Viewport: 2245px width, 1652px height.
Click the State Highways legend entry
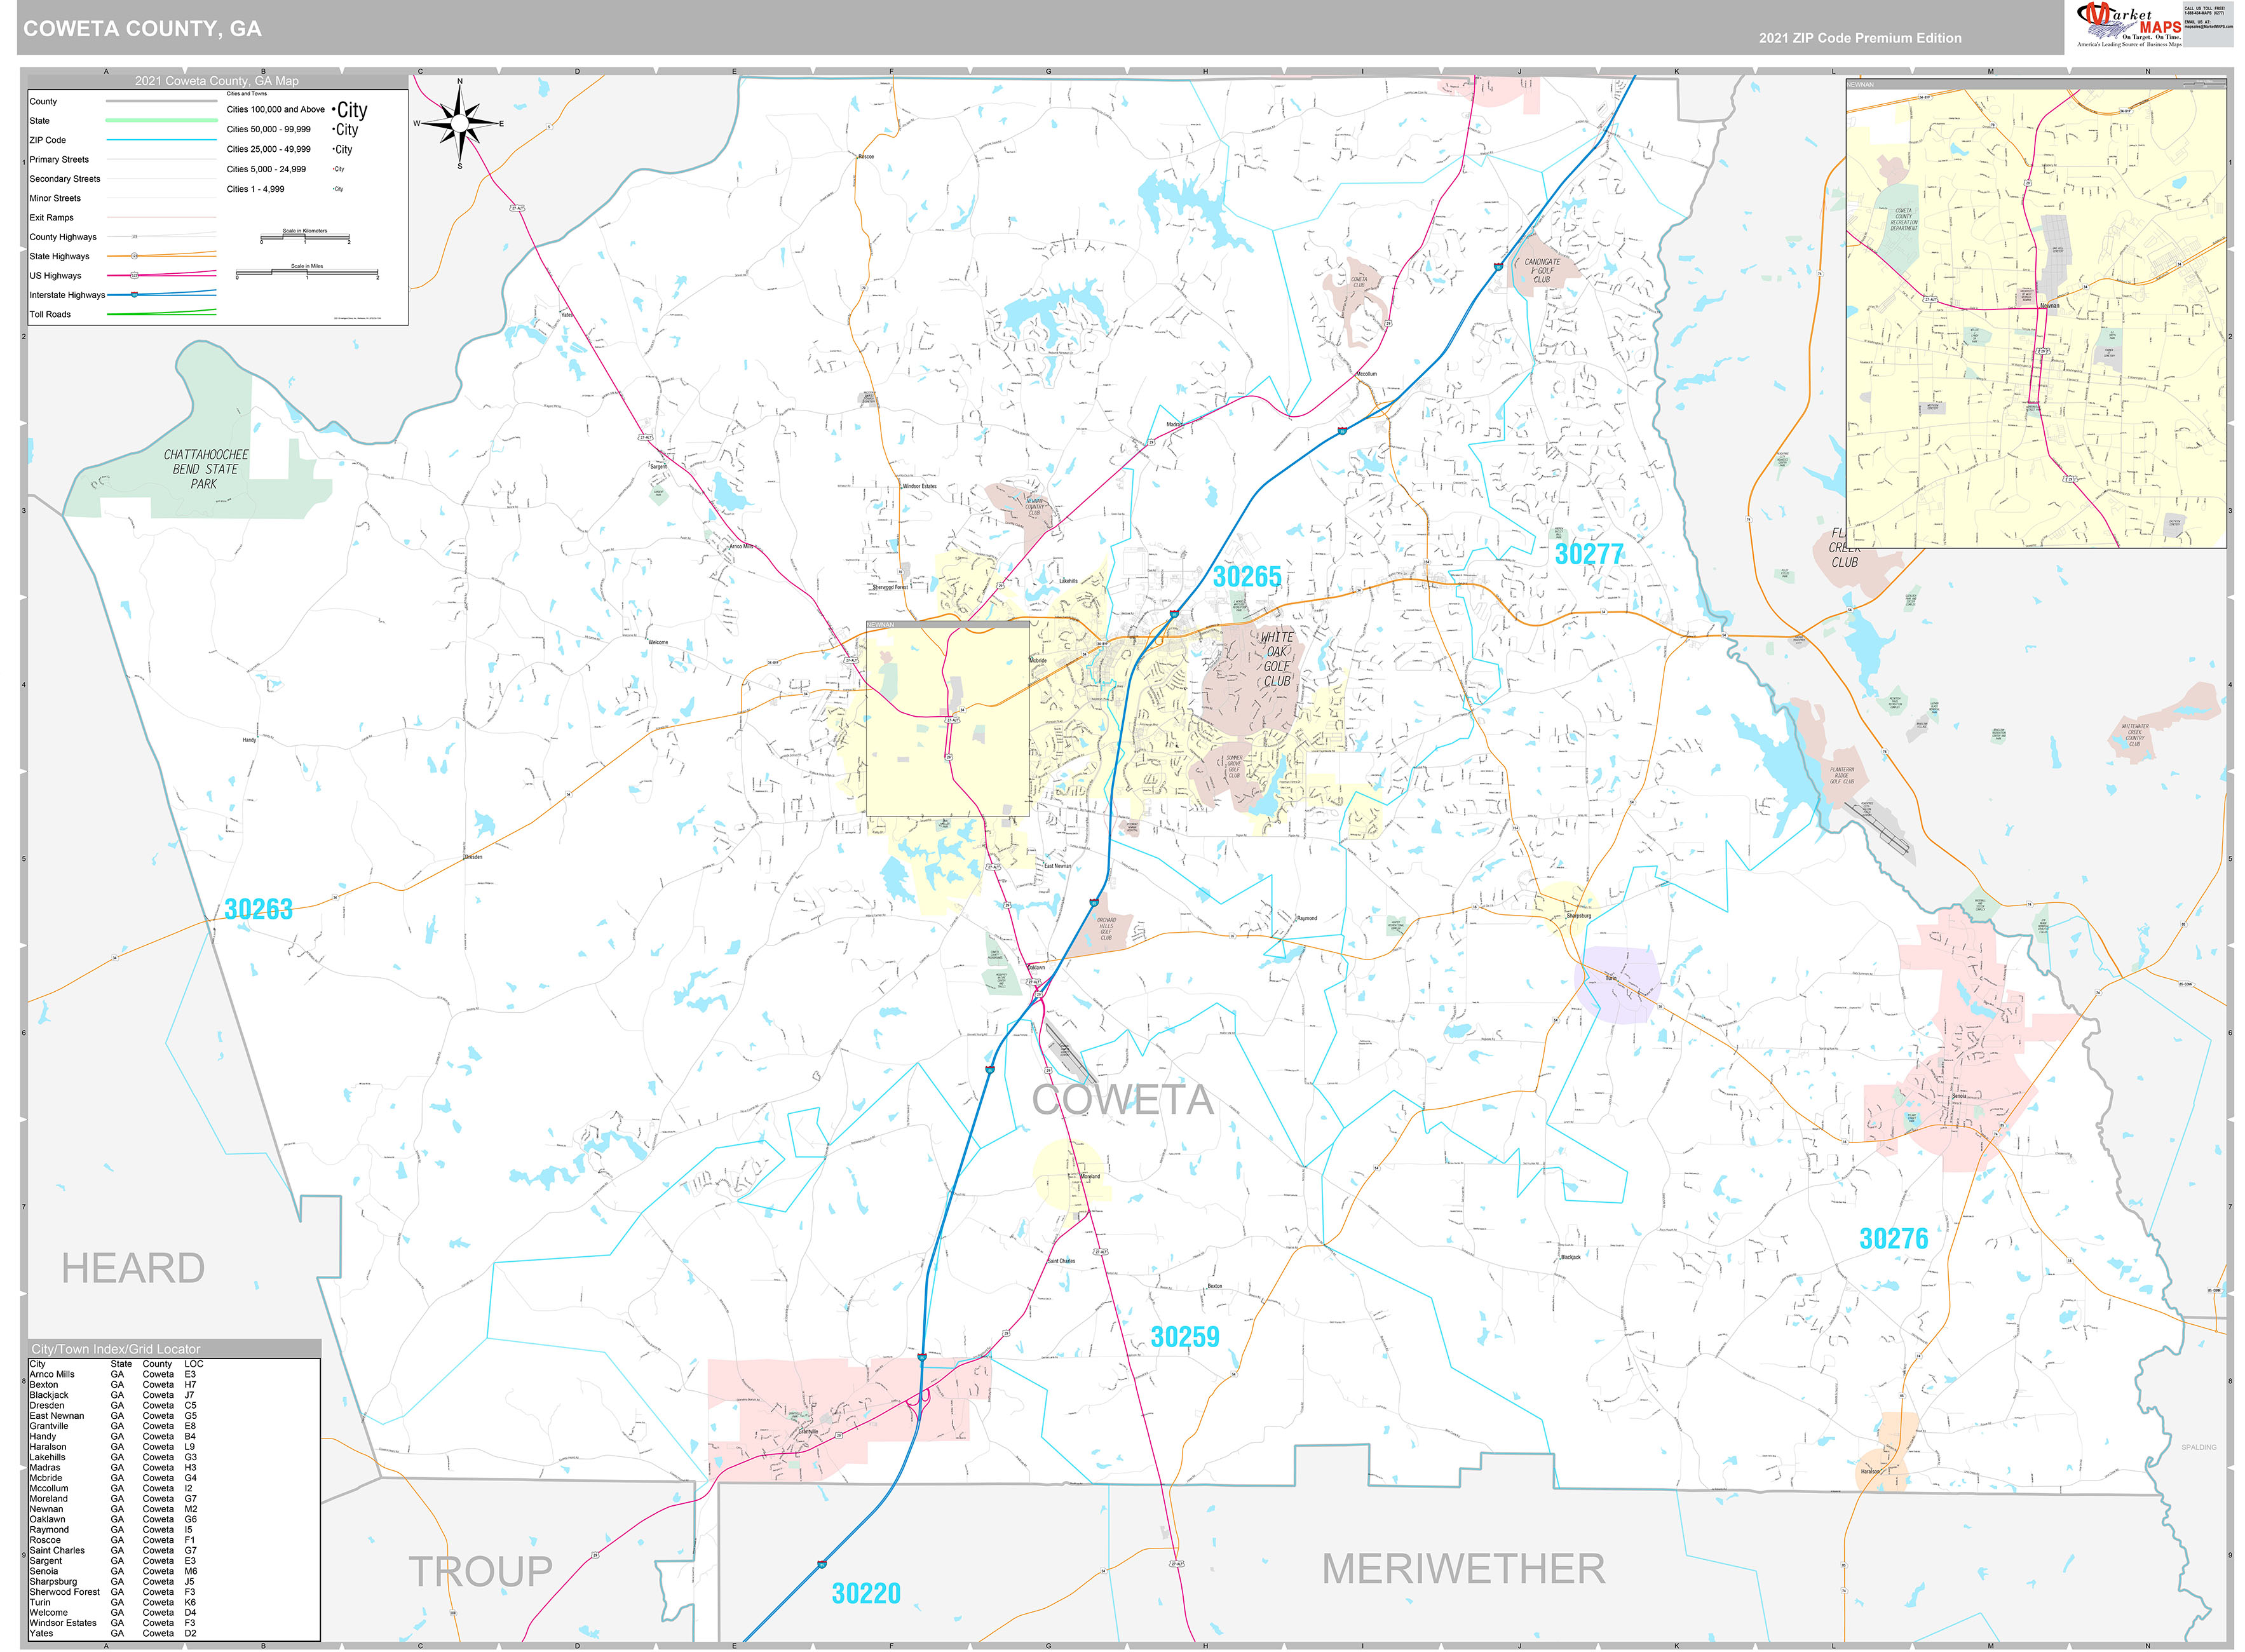(59, 256)
